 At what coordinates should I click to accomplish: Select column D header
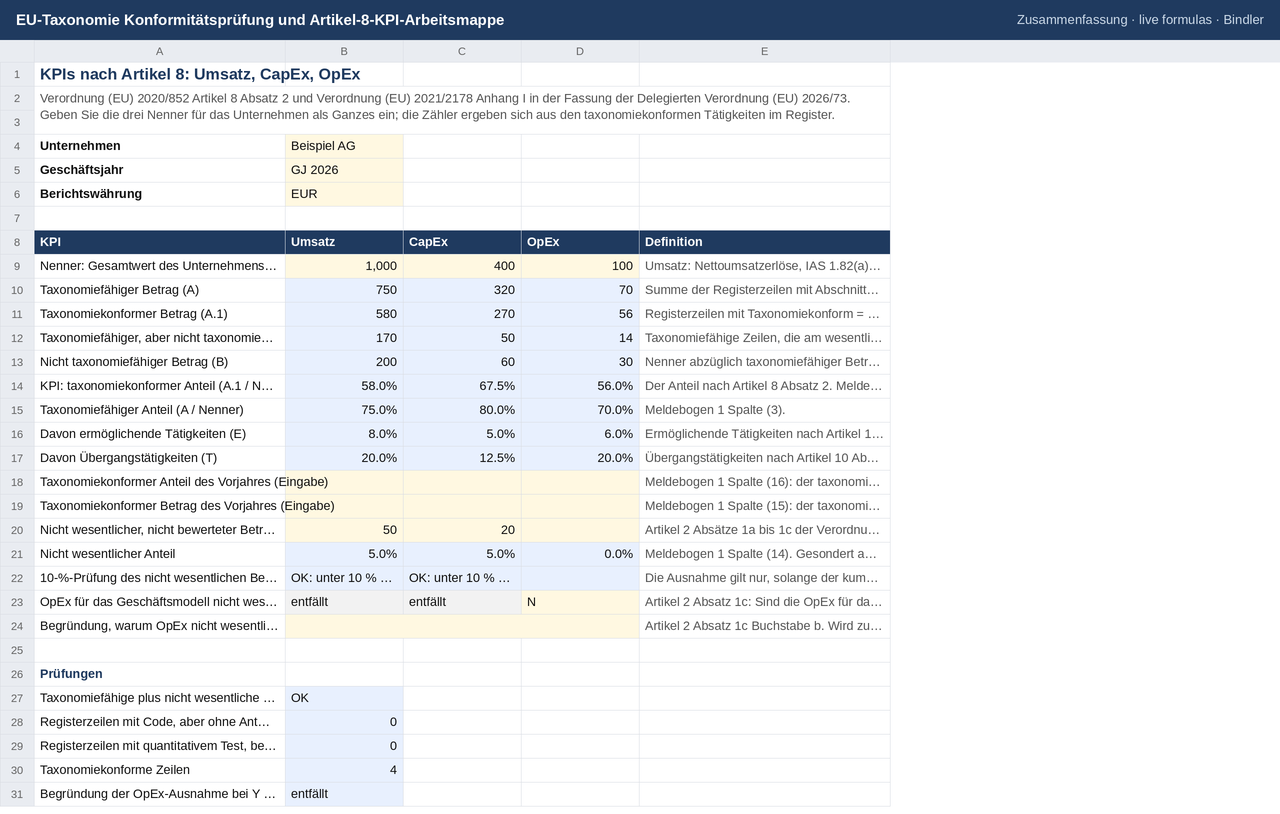point(580,51)
